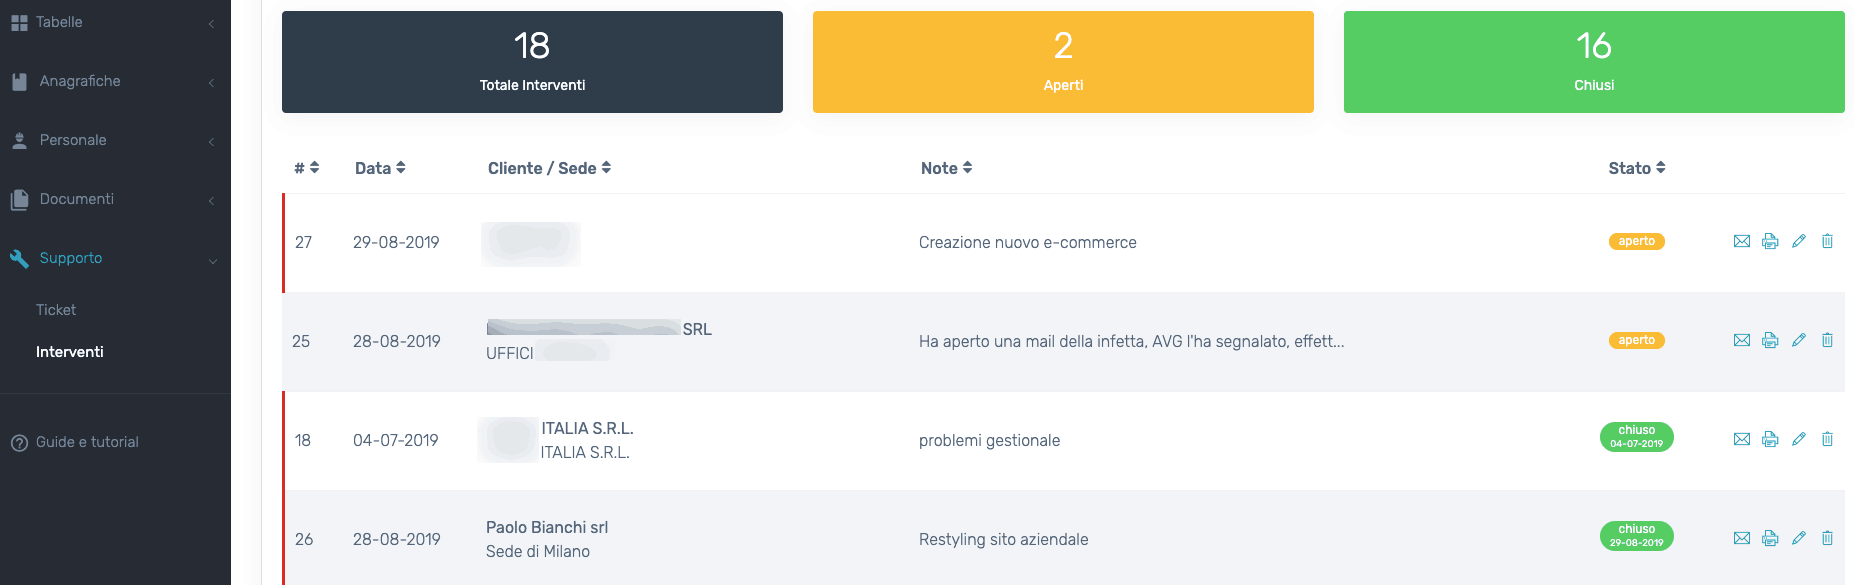
Task: Edit intervention 18 with the pencil icon
Action: (x=1798, y=439)
